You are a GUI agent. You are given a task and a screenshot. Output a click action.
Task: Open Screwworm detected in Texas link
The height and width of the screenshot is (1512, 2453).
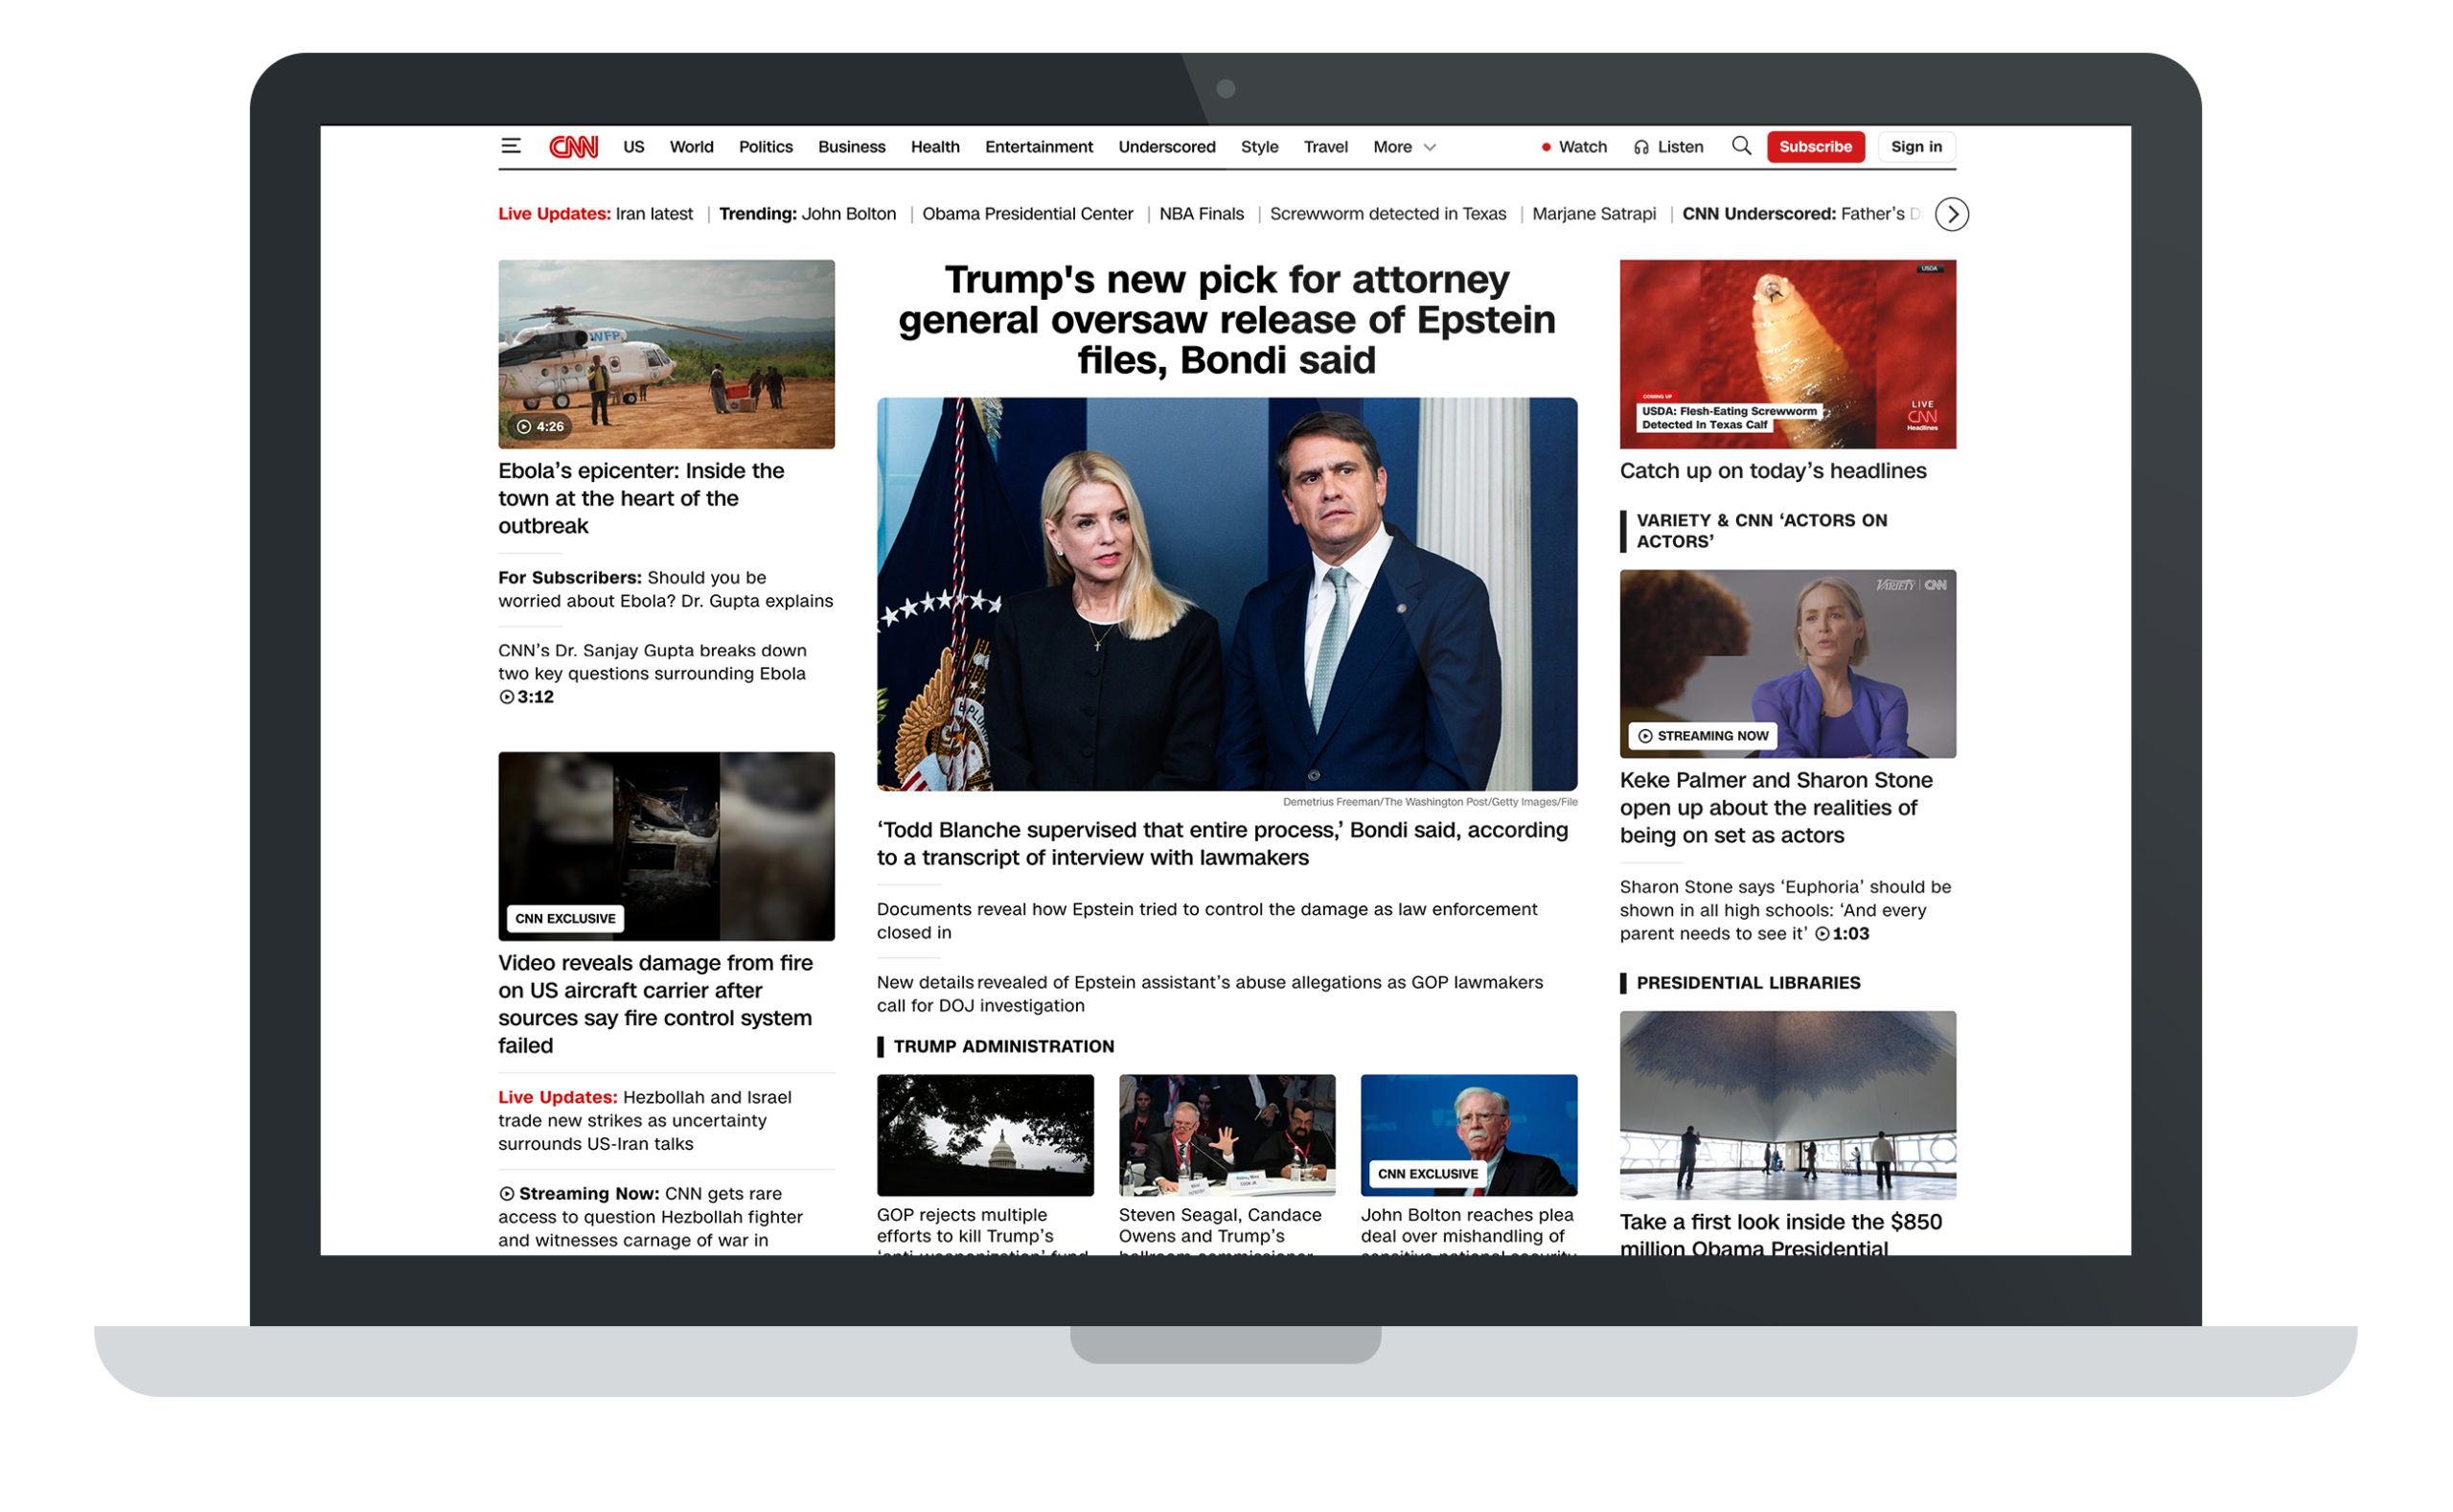pos(1388,214)
